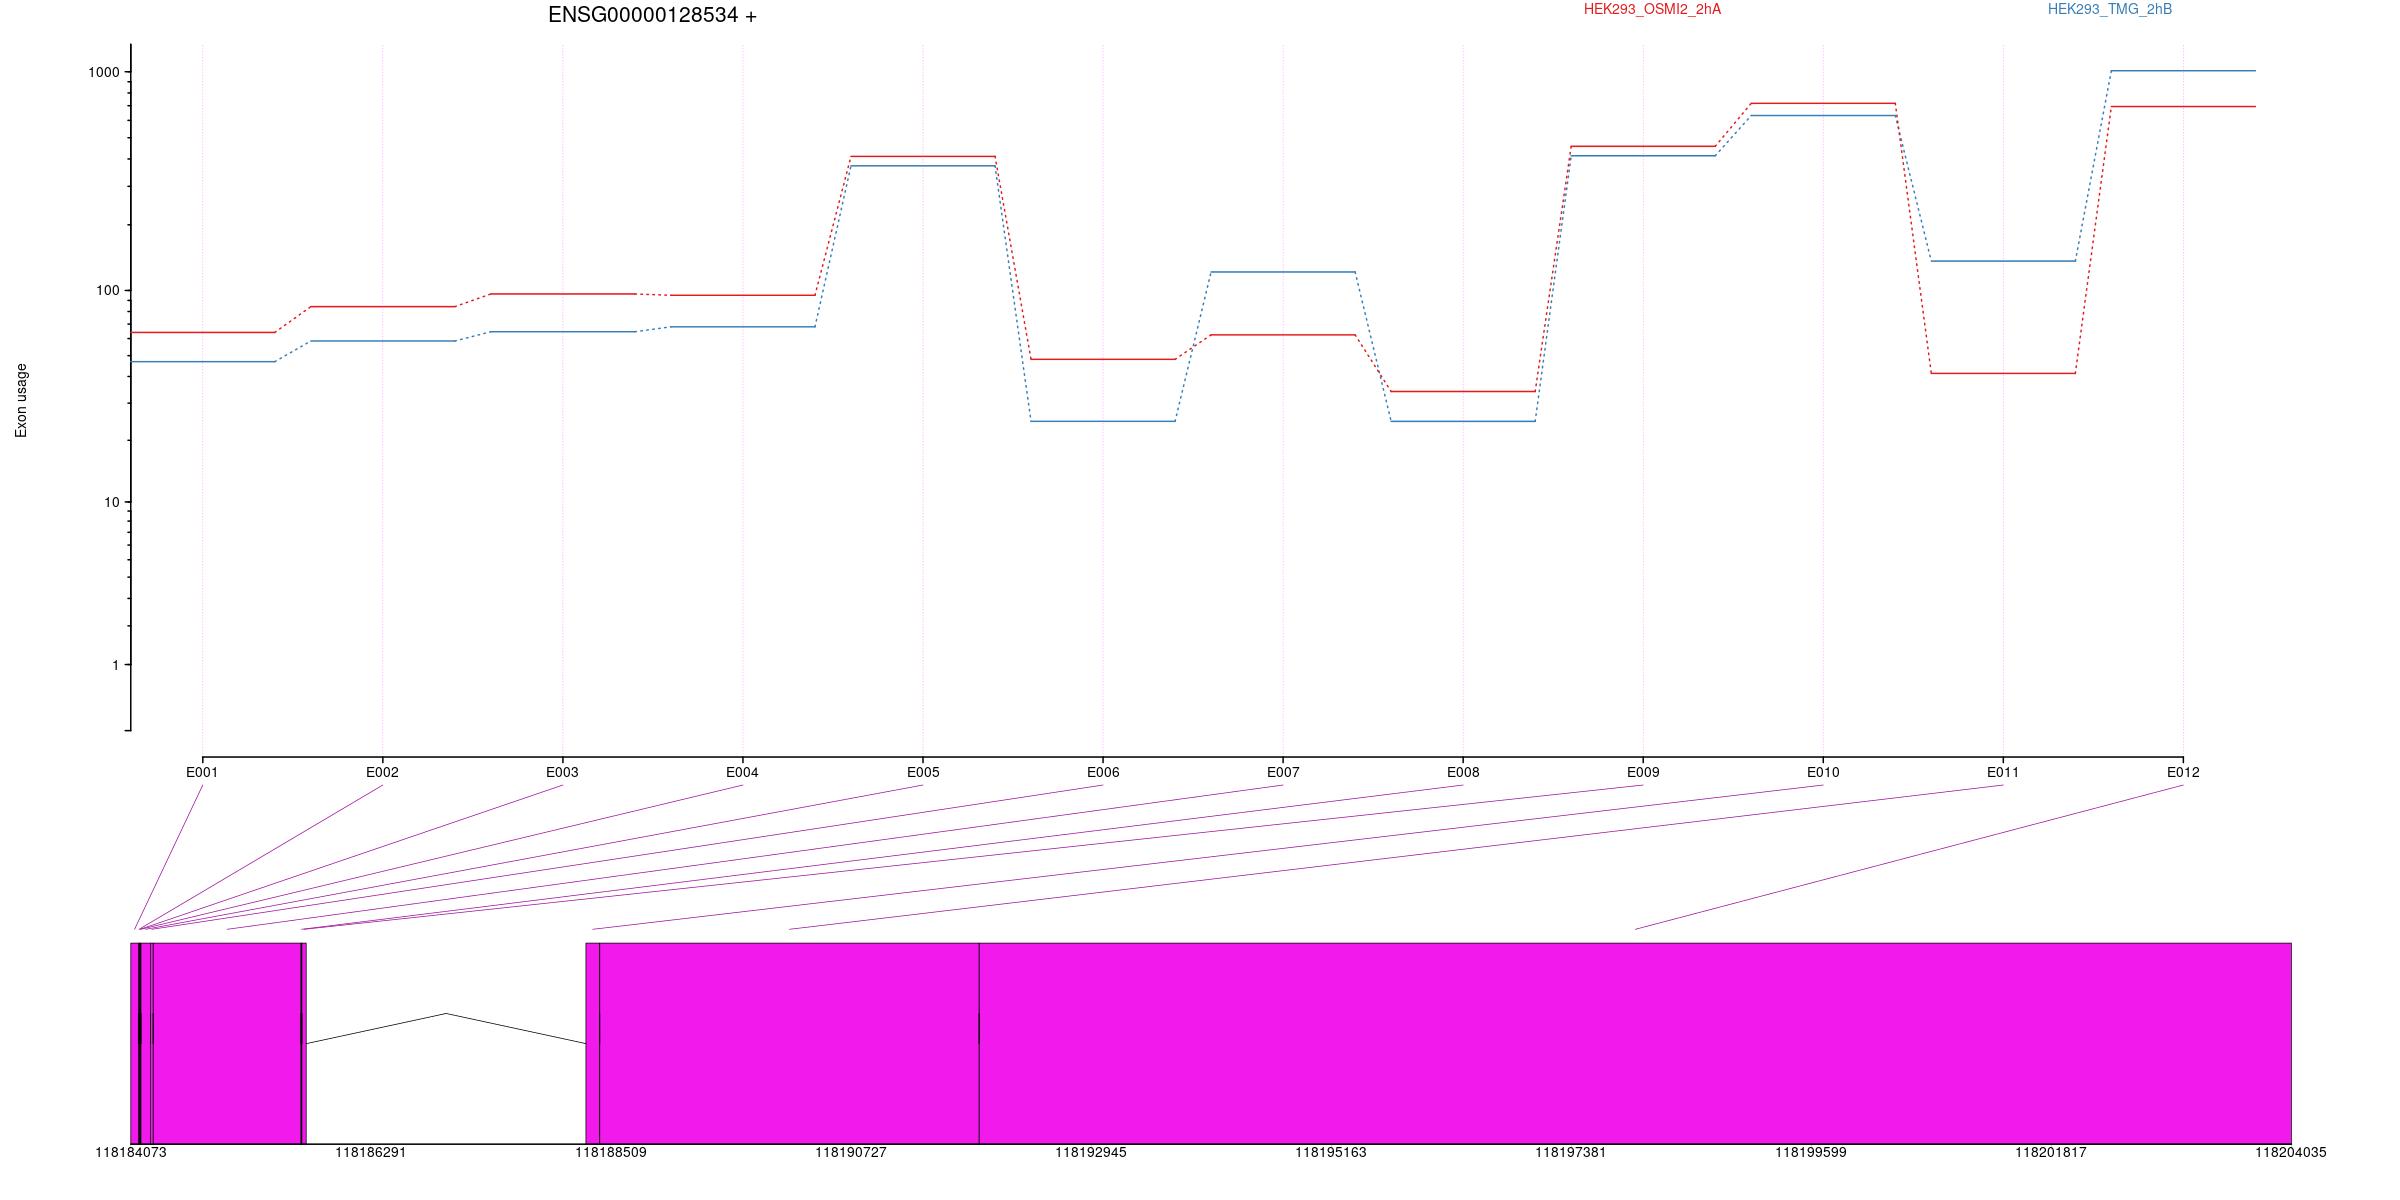Click the blue E012 usage line segment
Image resolution: width=2400 pixels, height=1200 pixels.
2183,71
